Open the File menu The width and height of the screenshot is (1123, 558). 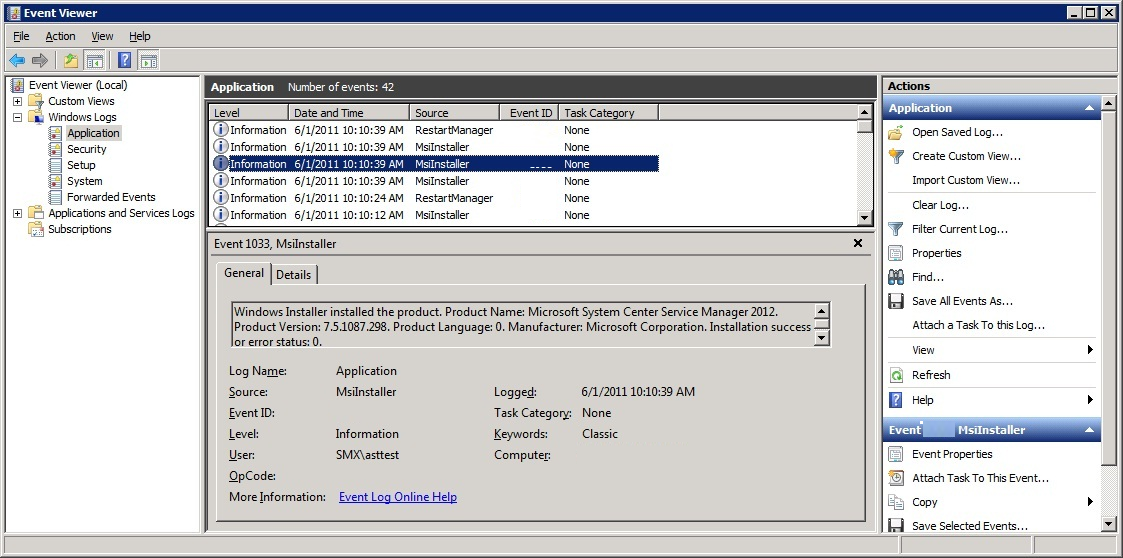[21, 36]
